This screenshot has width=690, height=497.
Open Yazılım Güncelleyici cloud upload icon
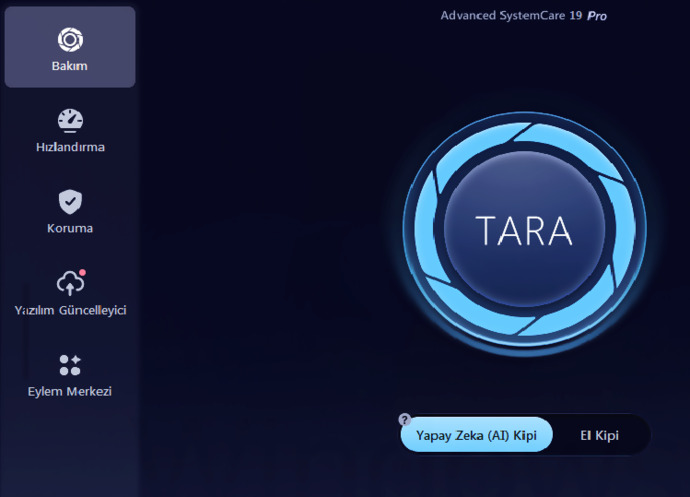tap(70, 283)
